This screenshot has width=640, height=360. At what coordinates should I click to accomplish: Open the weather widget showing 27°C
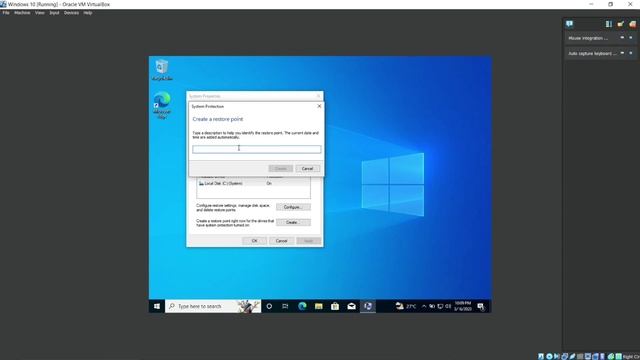(x=406, y=306)
